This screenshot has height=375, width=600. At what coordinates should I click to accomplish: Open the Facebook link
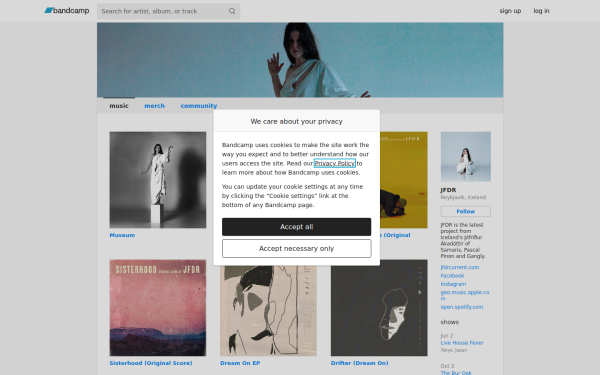452,276
